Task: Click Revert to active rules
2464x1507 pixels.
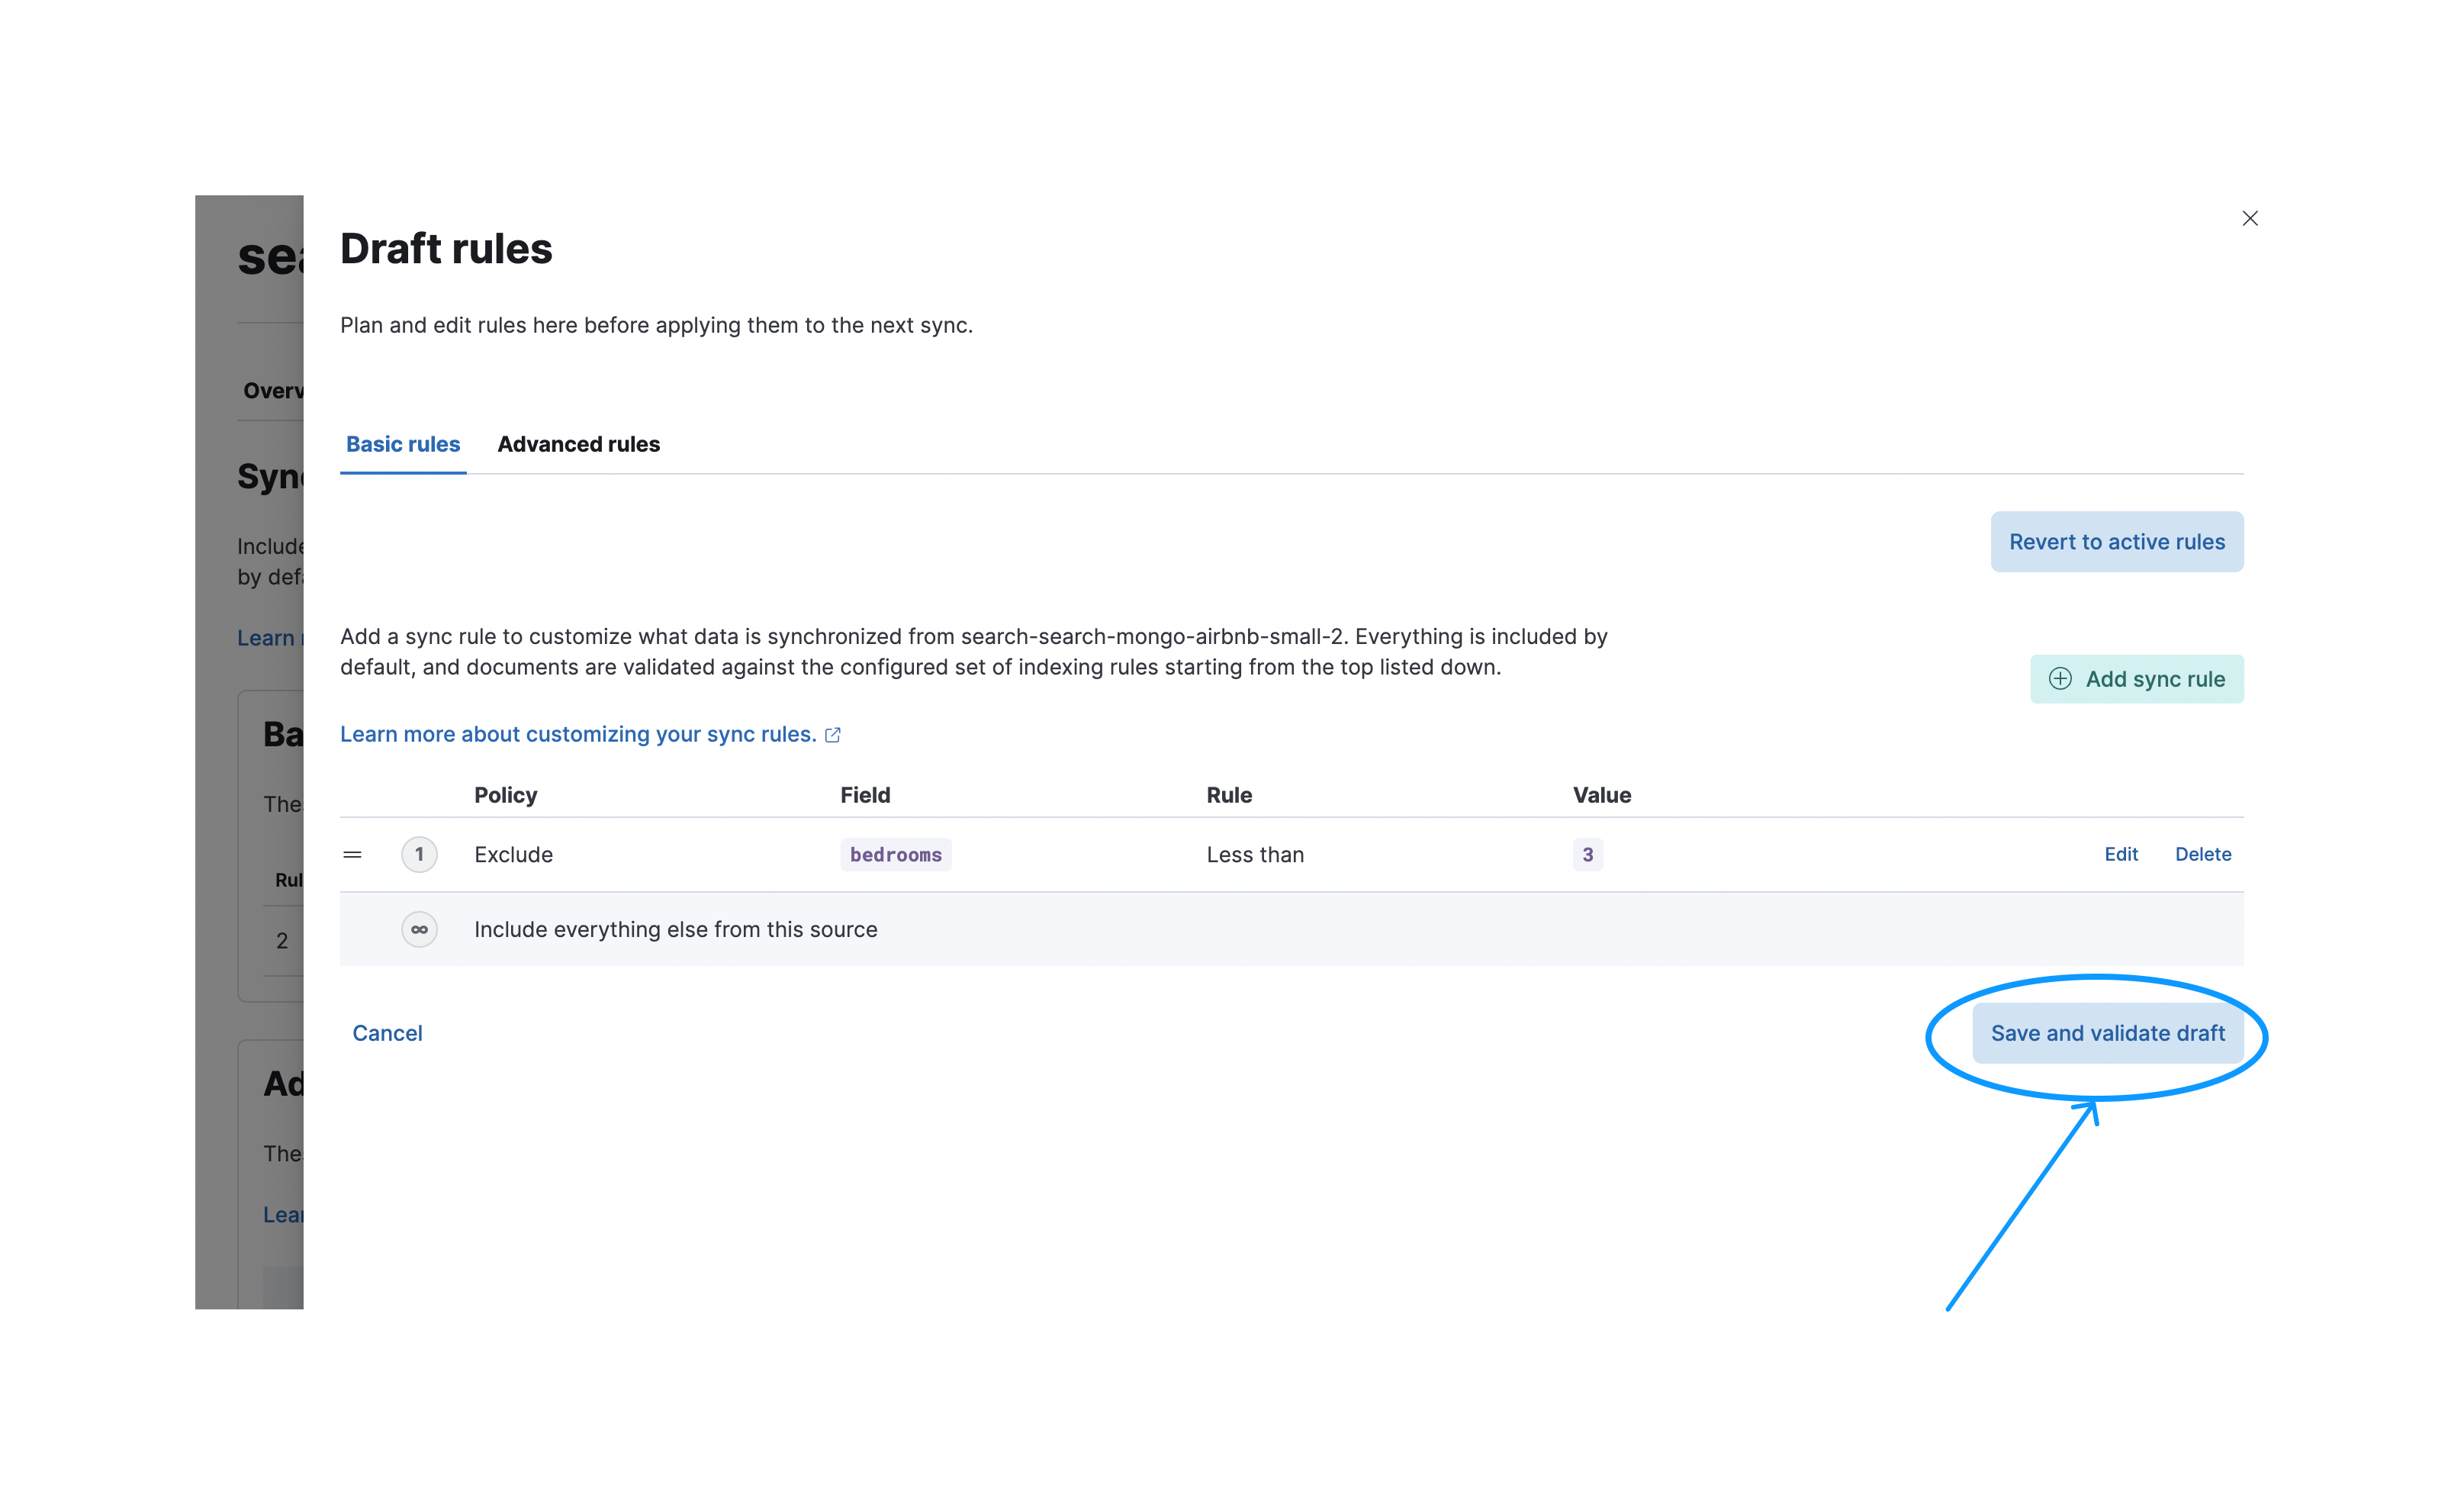Action: tap(2117, 541)
